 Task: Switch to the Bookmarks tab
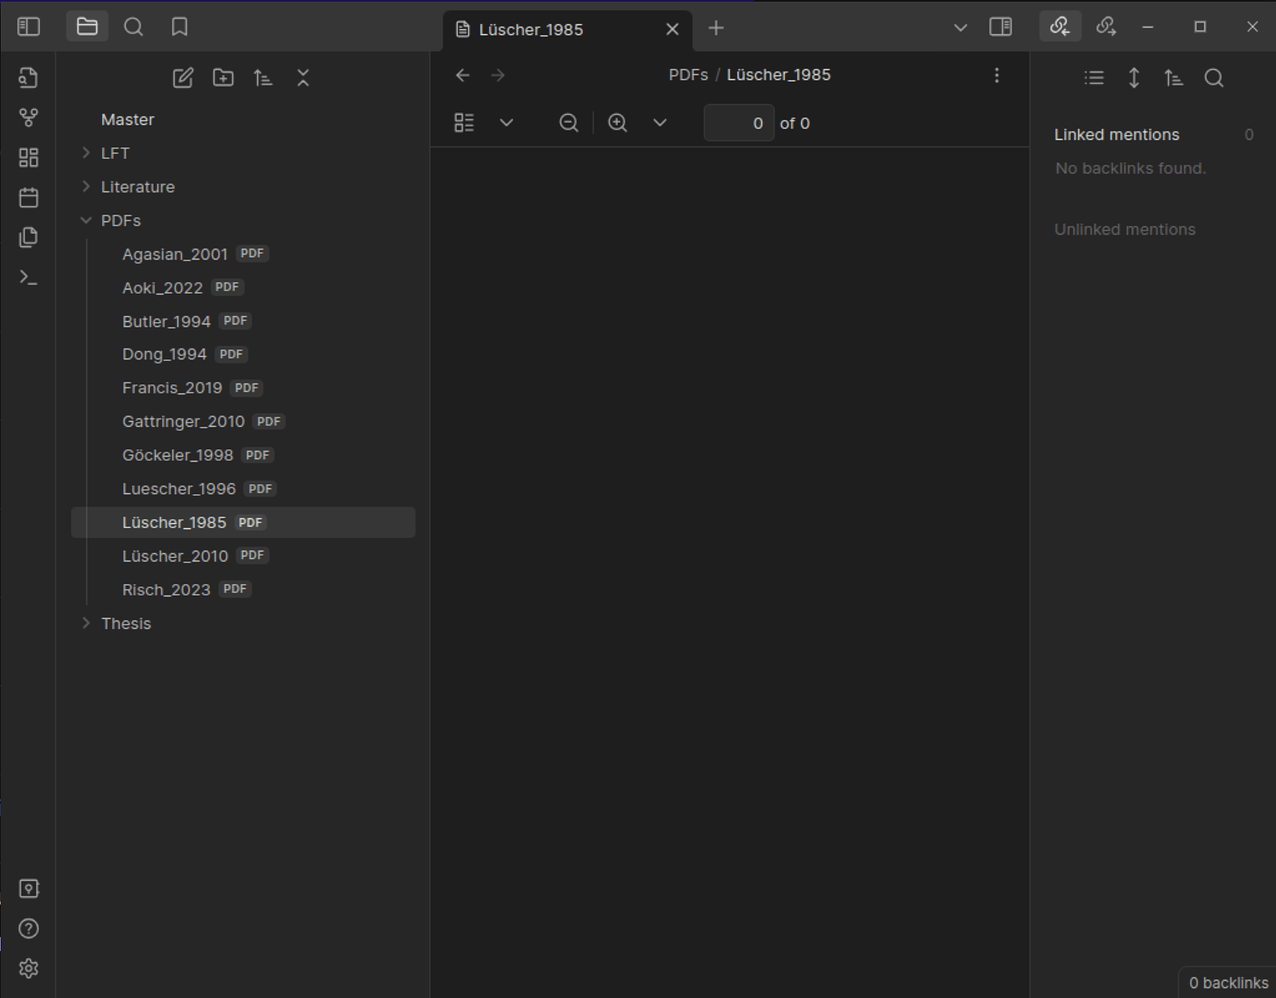[x=179, y=26]
